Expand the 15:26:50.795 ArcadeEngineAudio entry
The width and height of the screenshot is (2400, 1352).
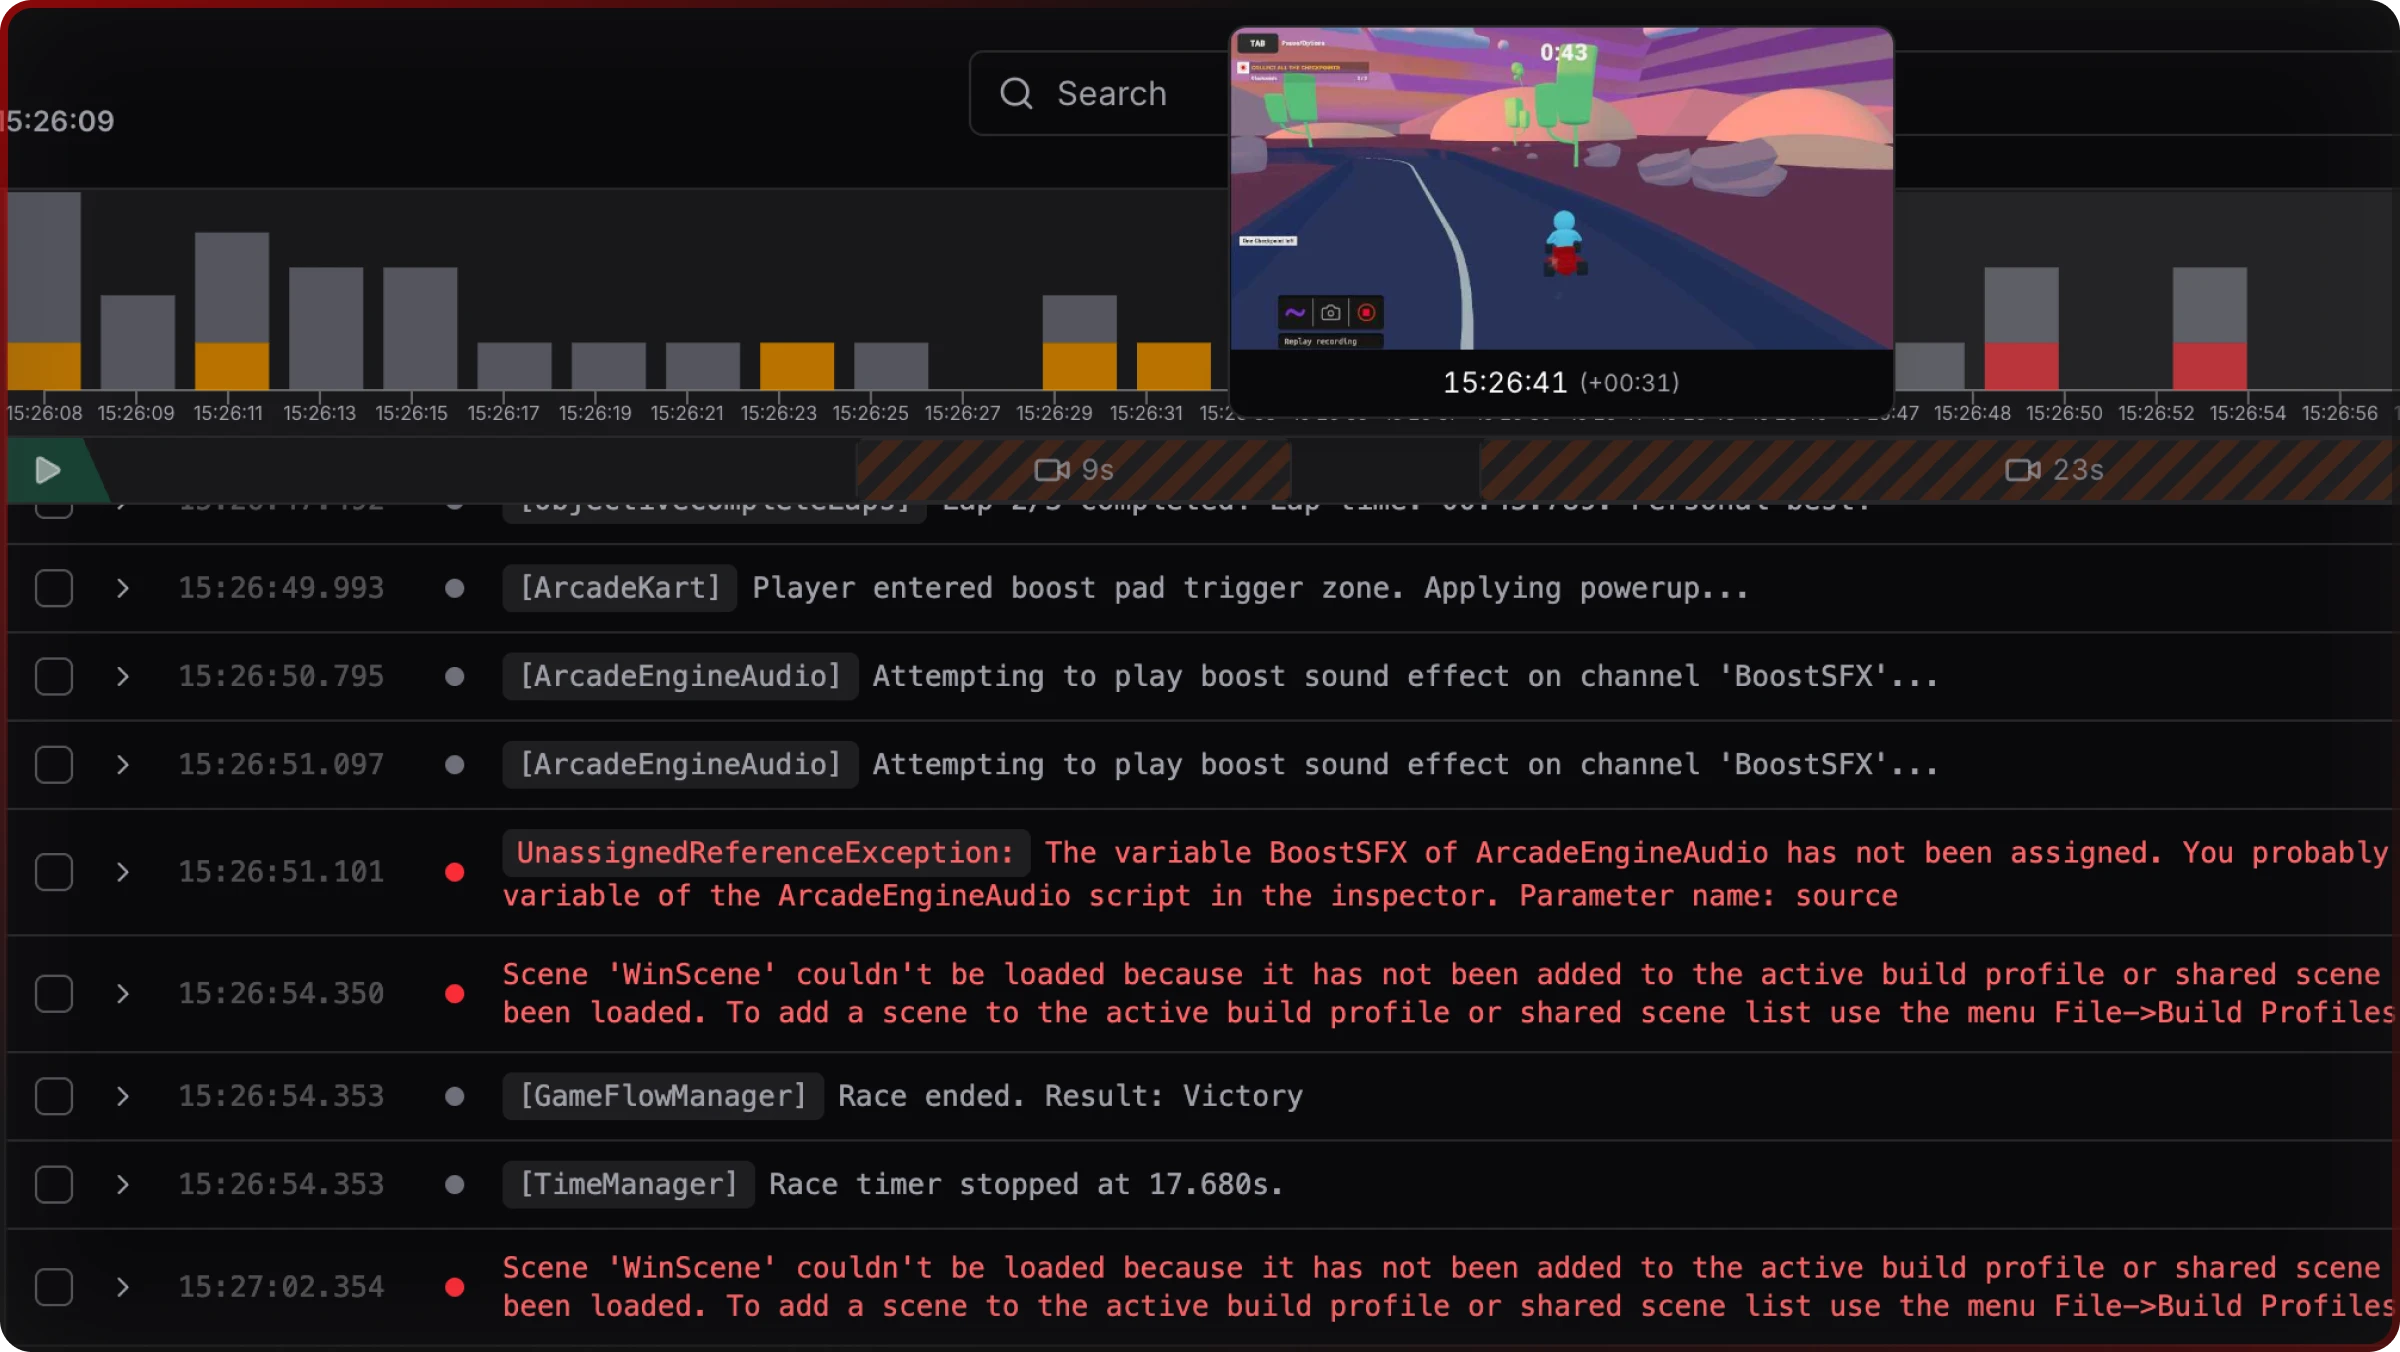click(x=122, y=676)
